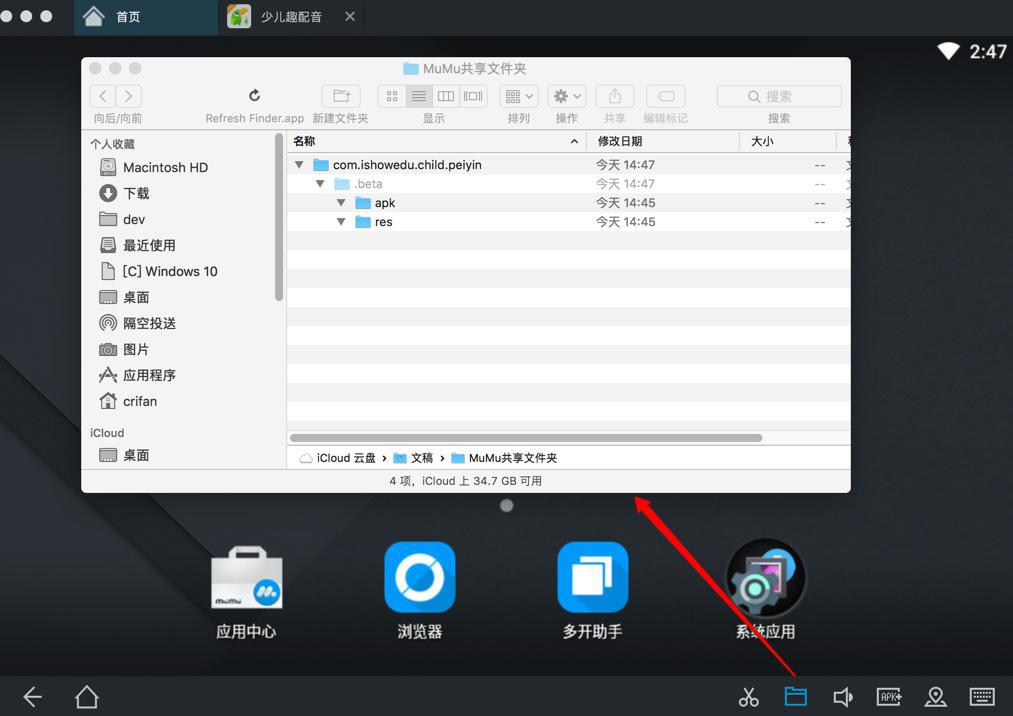Go forward in Finder navigation
The image size is (1013, 716).
129,96
